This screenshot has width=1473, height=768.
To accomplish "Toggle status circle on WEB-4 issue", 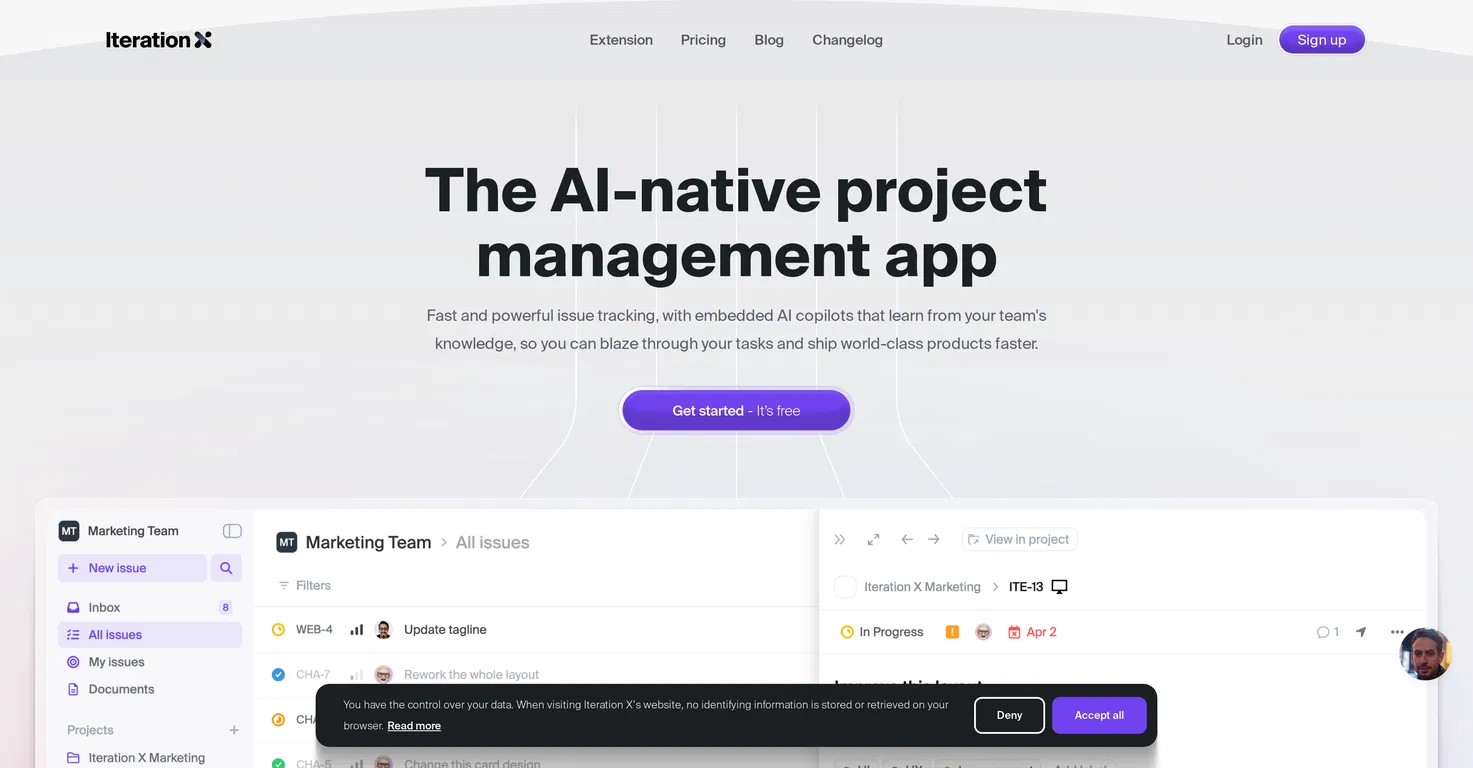I will (x=279, y=630).
